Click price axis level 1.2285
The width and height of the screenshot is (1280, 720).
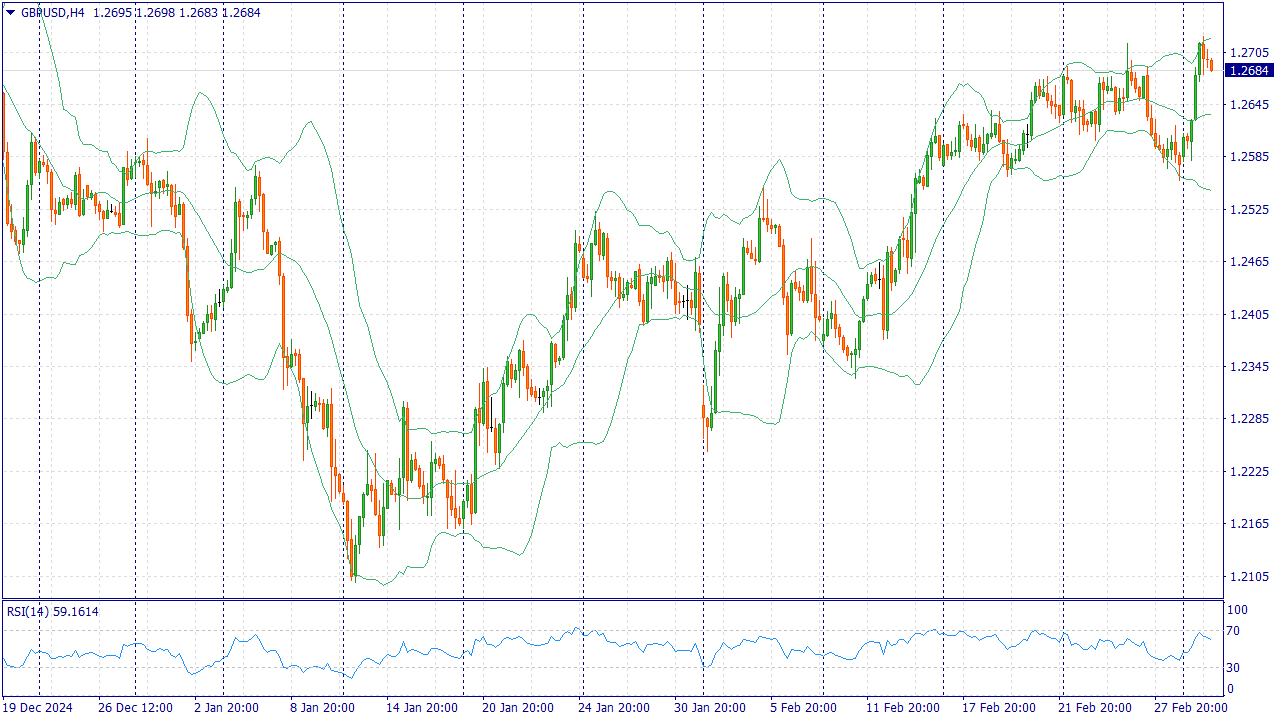click(x=1248, y=419)
